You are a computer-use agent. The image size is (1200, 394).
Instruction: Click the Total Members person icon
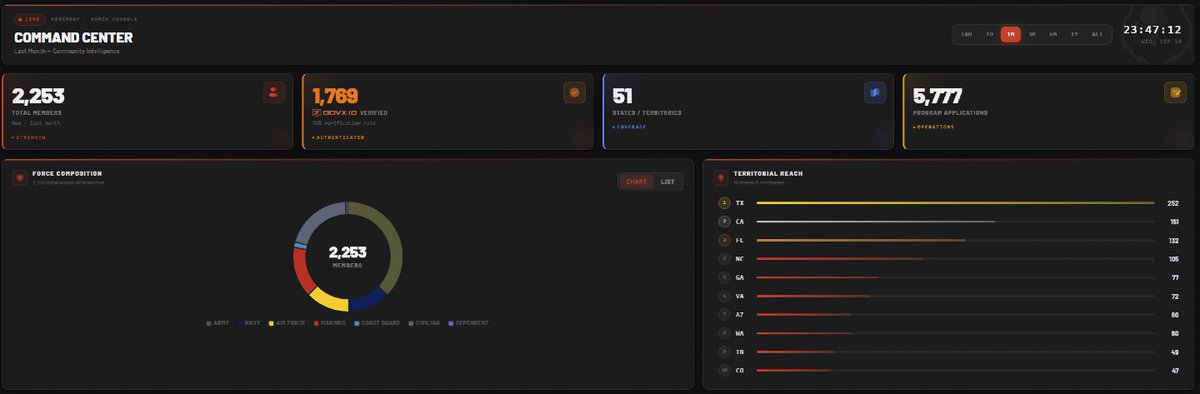point(274,93)
